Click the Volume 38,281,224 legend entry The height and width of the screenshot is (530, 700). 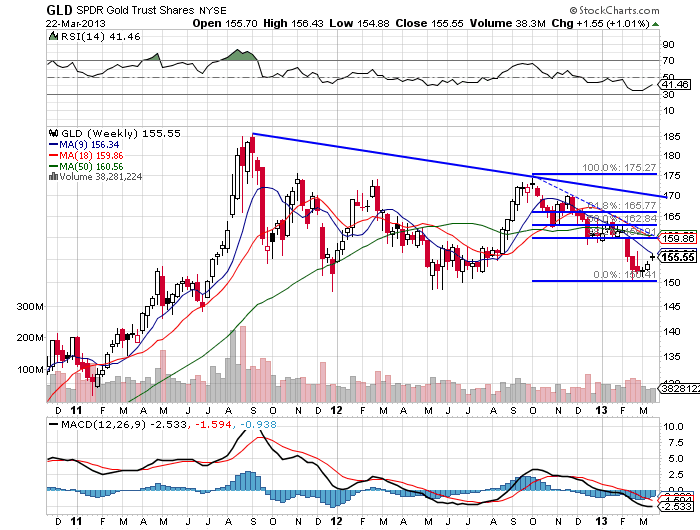pos(100,177)
